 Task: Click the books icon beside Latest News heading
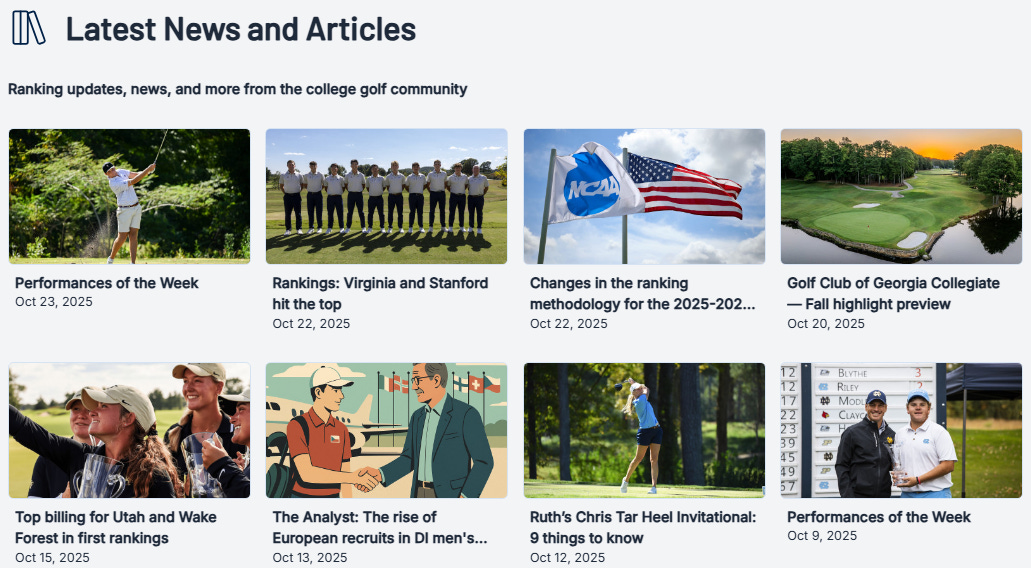[28, 28]
